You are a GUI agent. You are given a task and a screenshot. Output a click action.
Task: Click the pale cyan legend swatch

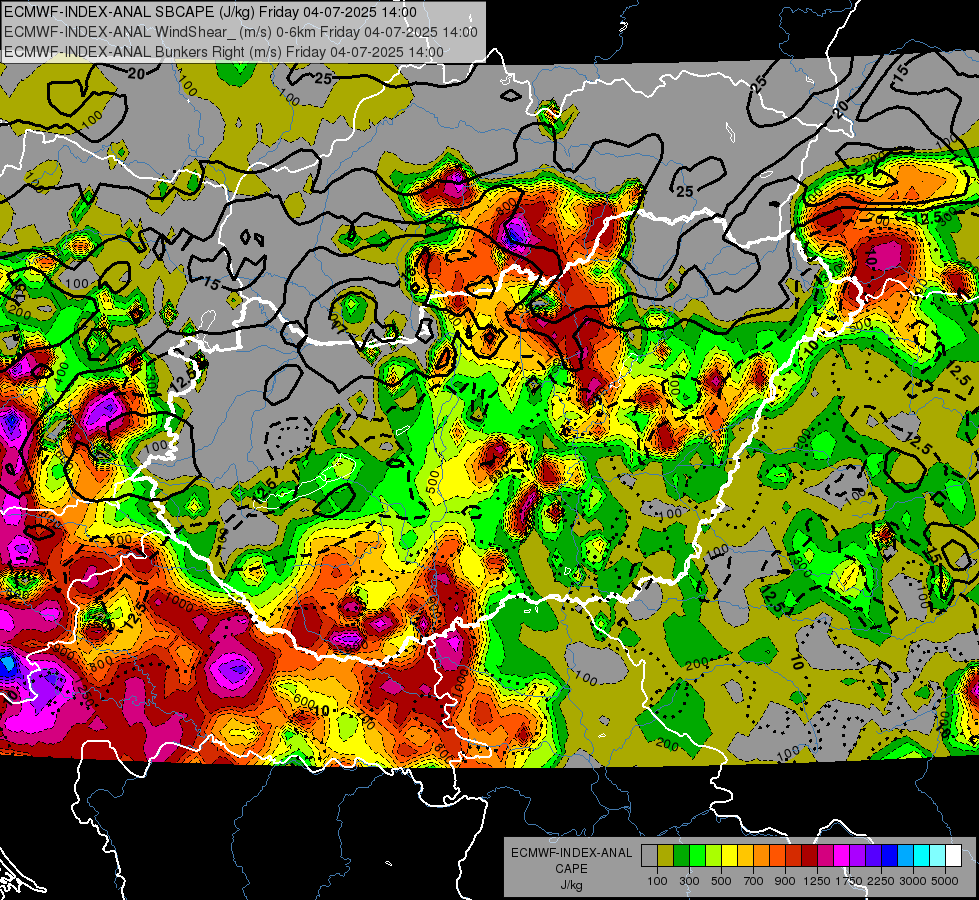pos(938,855)
